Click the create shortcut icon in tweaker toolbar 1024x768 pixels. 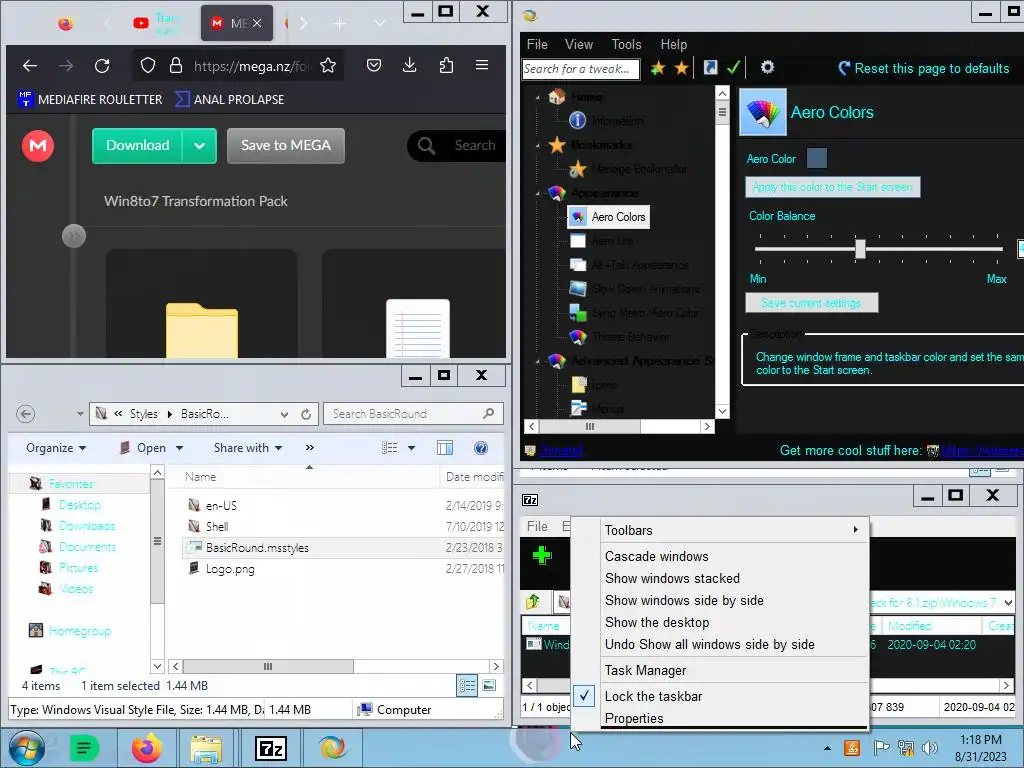(x=711, y=67)
